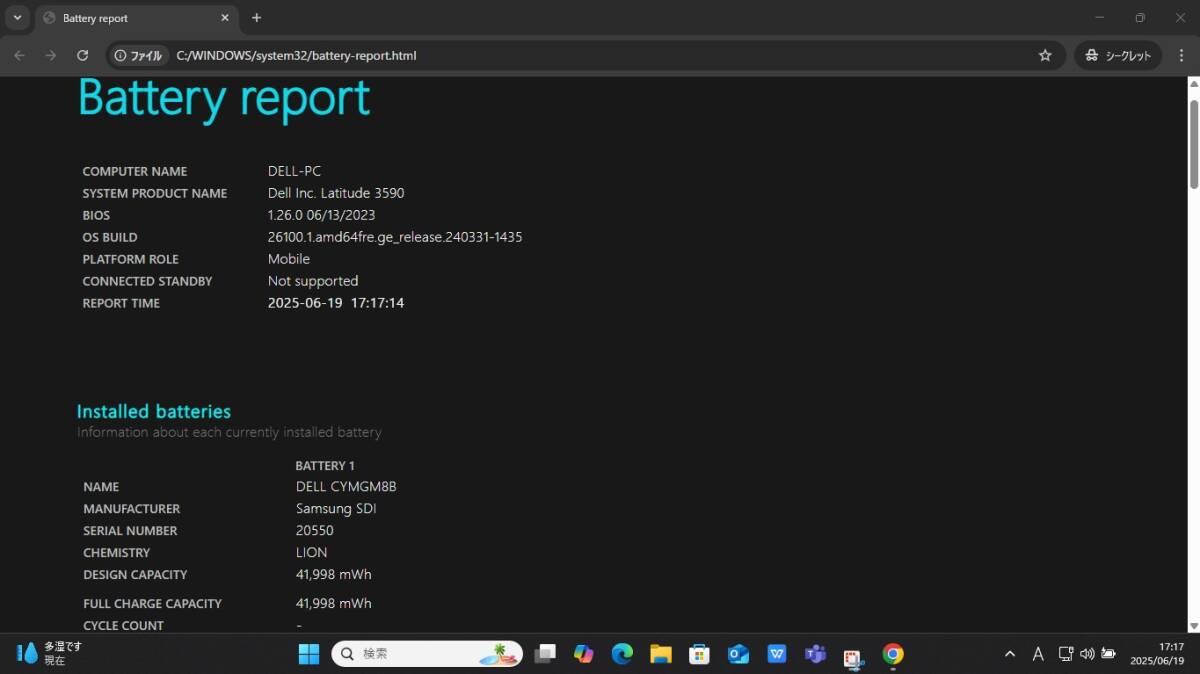Click the シークレット incognito indicator
The height and width of the screenshot is (674, 1200).
point(1118,55)
